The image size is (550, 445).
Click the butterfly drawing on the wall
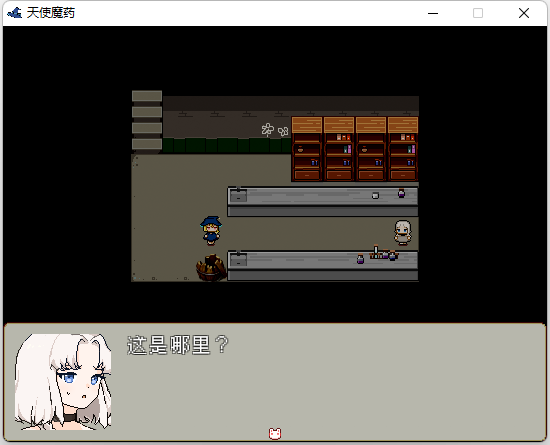[x=283, y=132]
